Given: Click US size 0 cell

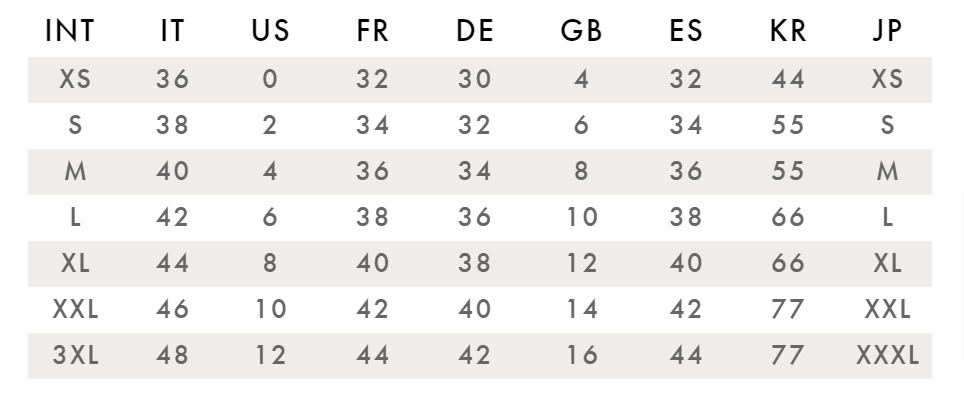Looking at the screenshot, I should pos(270,79).
